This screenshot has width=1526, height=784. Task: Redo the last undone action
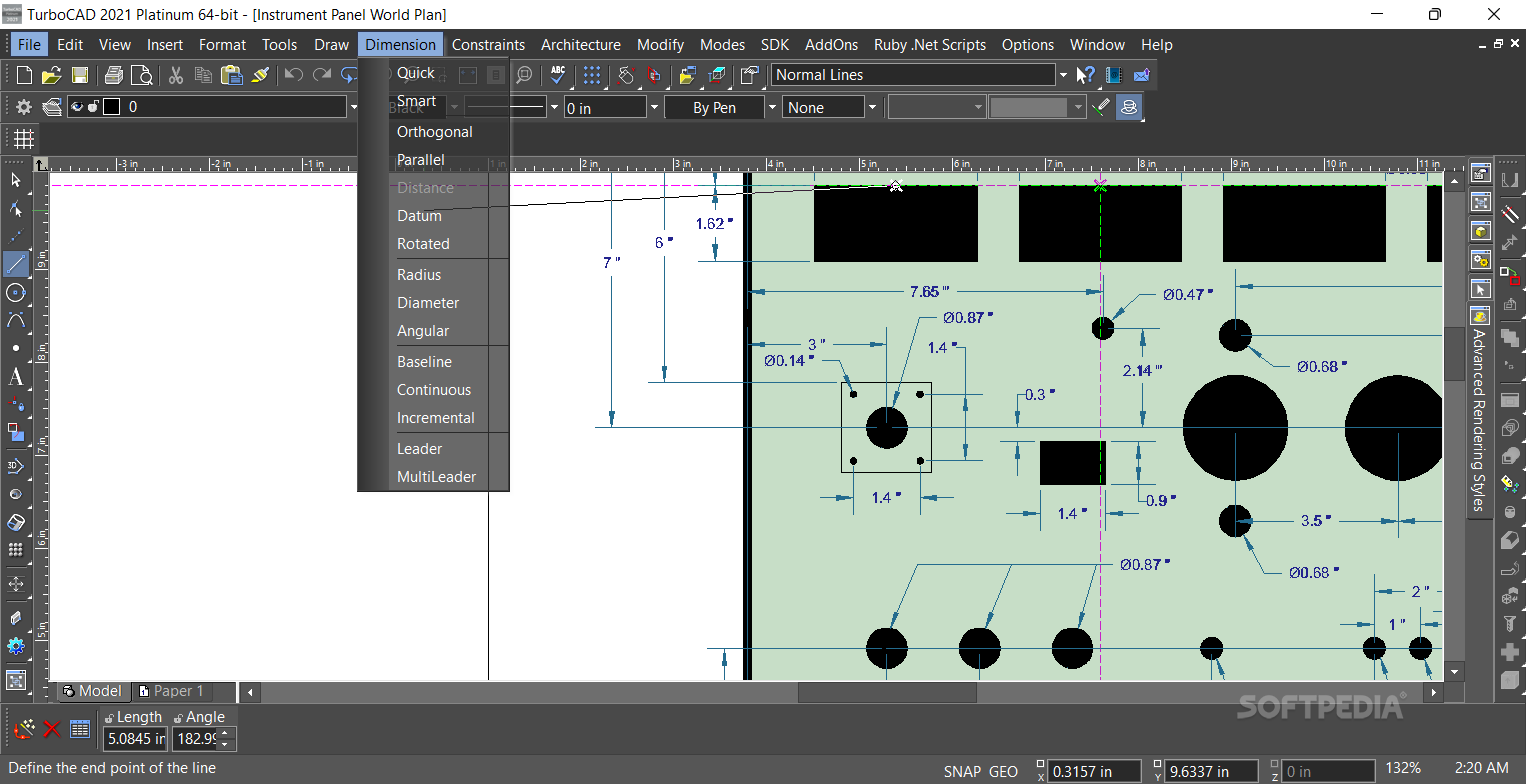(322, 75)
